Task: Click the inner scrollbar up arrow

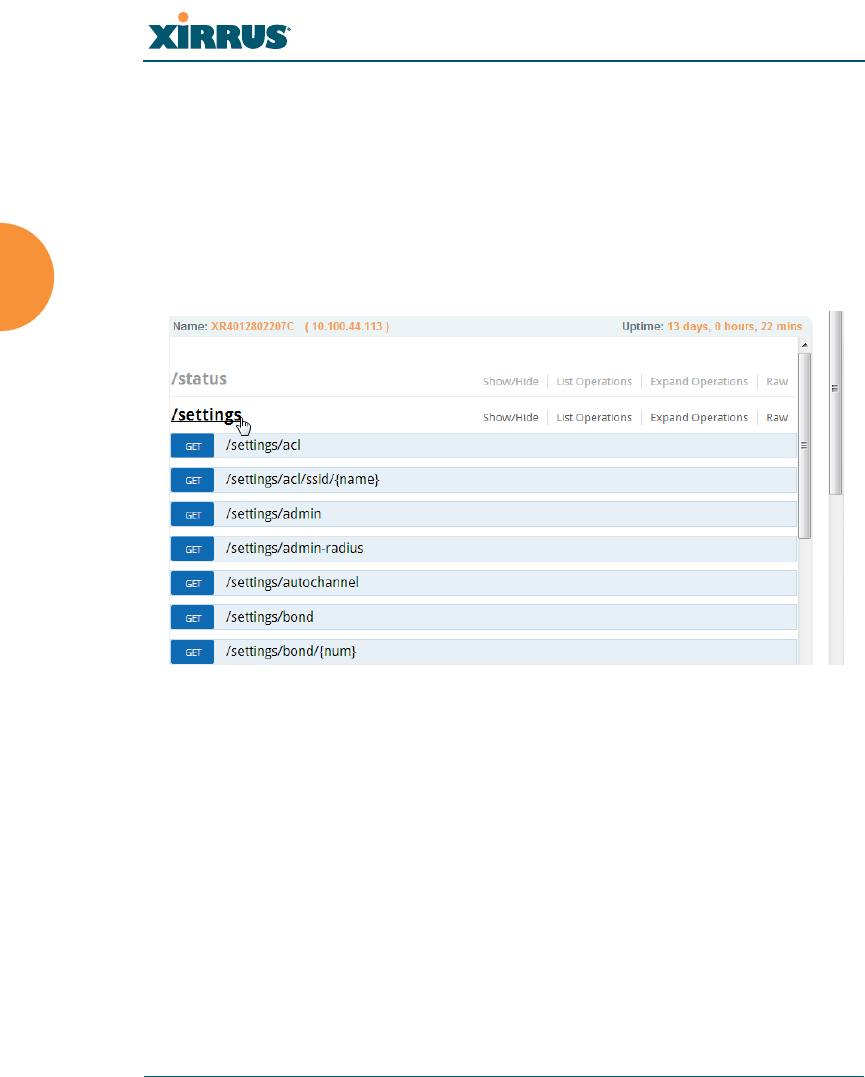Action: 805,345
